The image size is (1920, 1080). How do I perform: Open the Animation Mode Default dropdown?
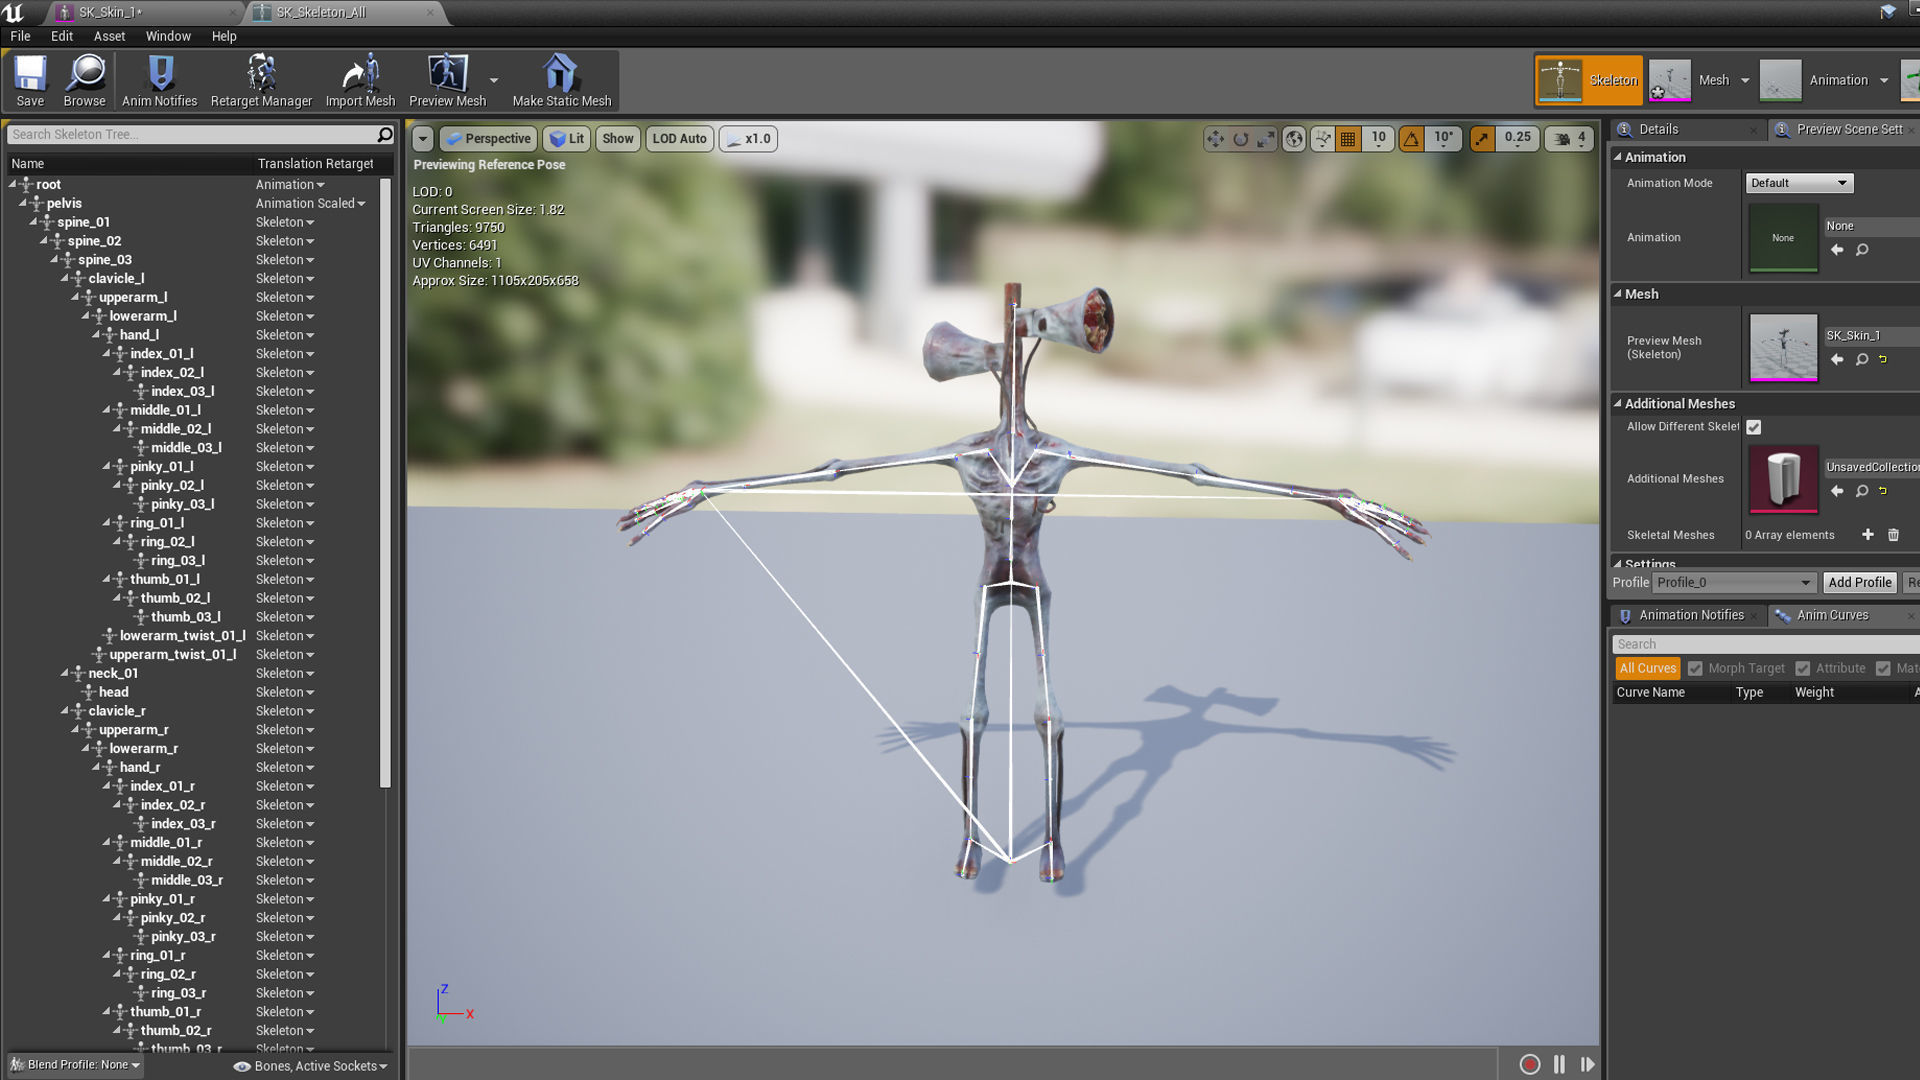1798,183
